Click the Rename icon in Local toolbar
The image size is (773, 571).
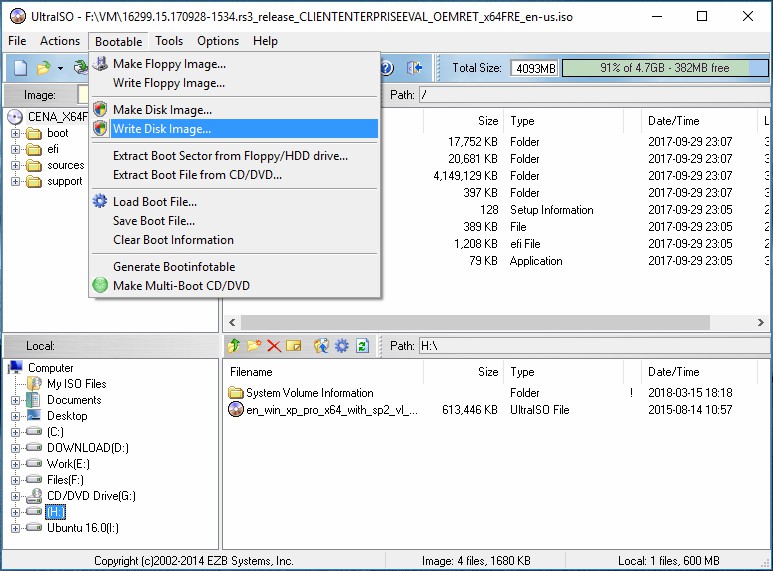point(294,346)
